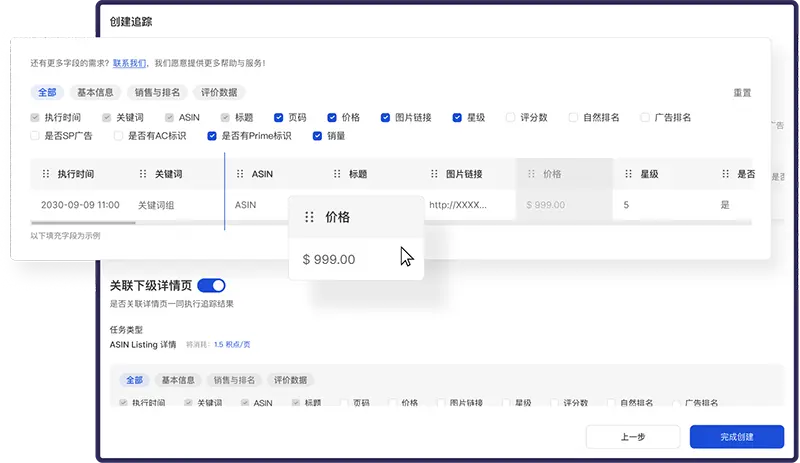800x463 pixels.
Task: Click drag handle of 图片链接 column header
Action: point(434,174)
